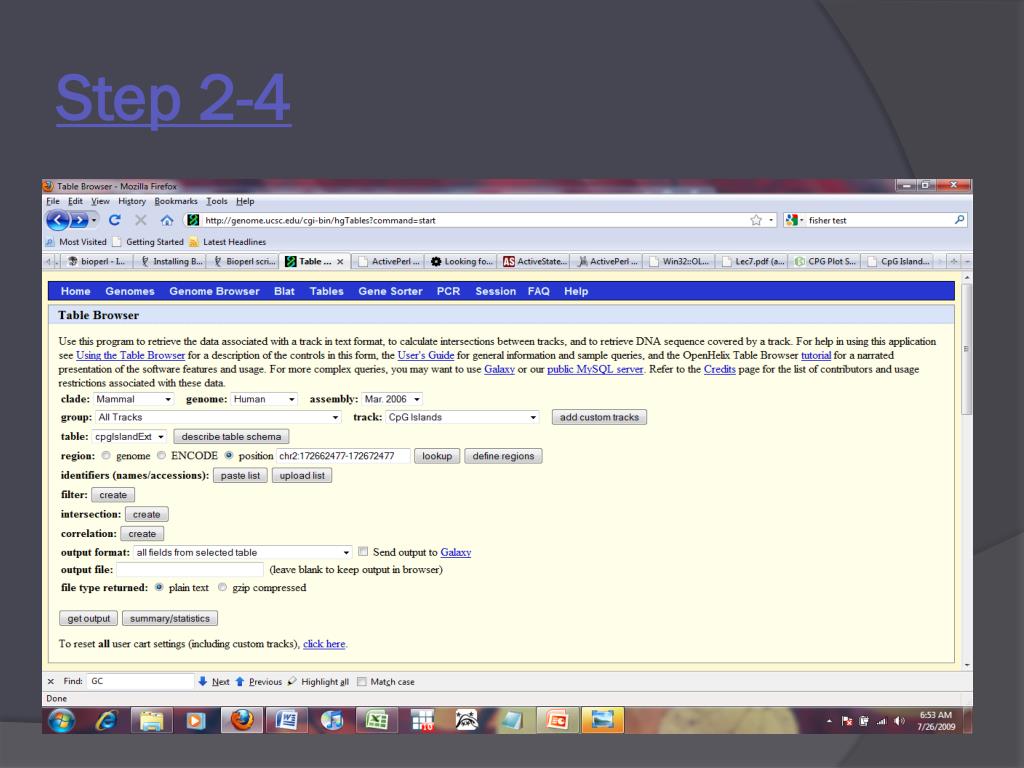Click Highlight all in find bar
The image size is (1024, 768).
318,682
